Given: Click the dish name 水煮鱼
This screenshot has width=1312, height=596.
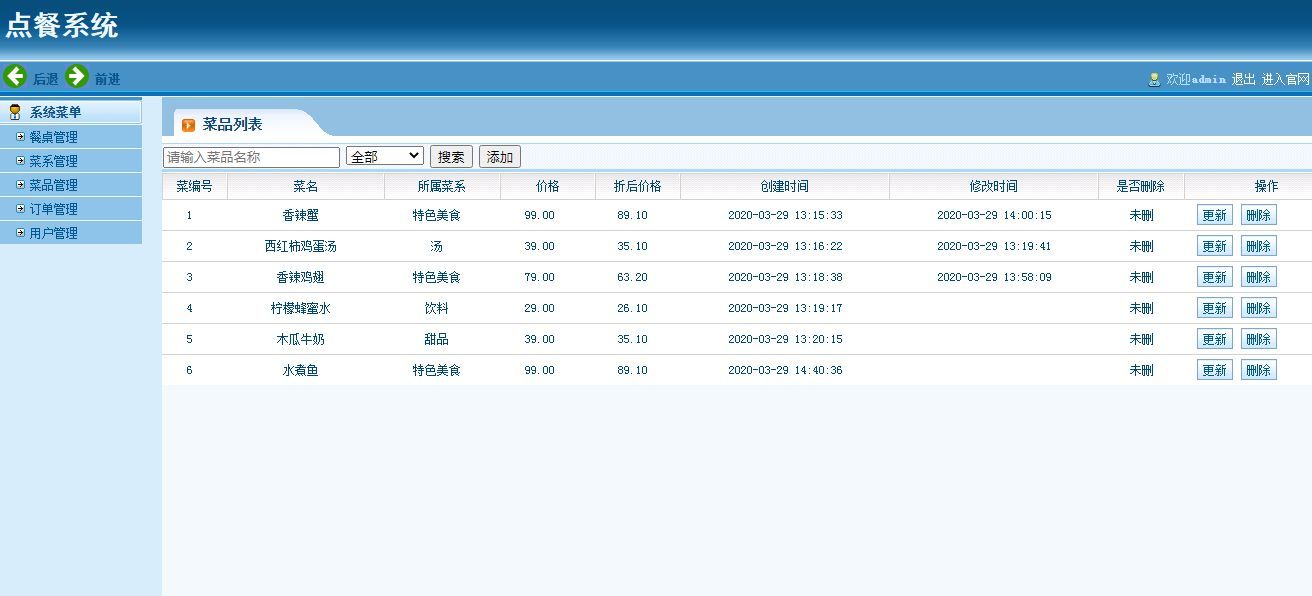Looking at the screenshot, I should click(300, 370).
